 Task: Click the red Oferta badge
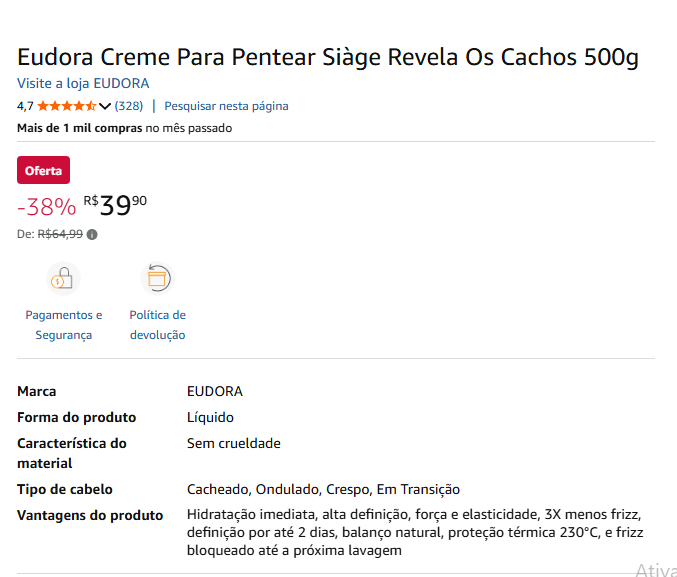tap(43, 171)
